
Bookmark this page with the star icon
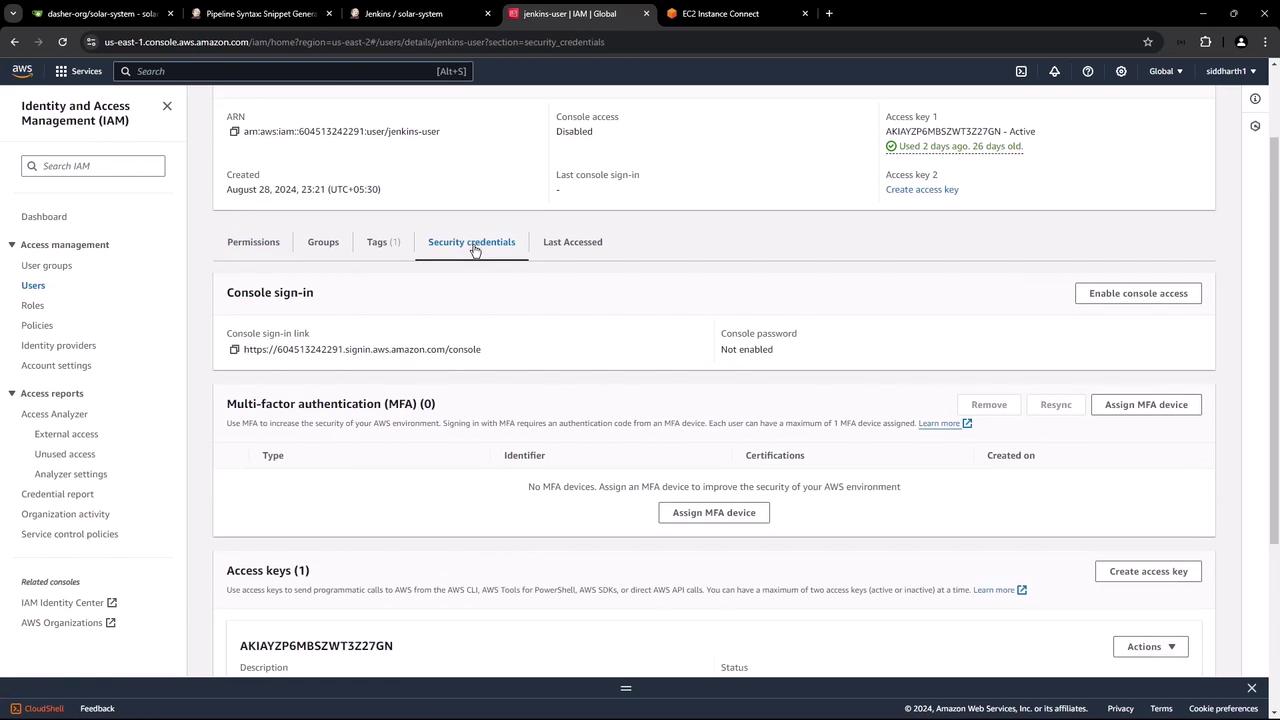coord(1148,42)
